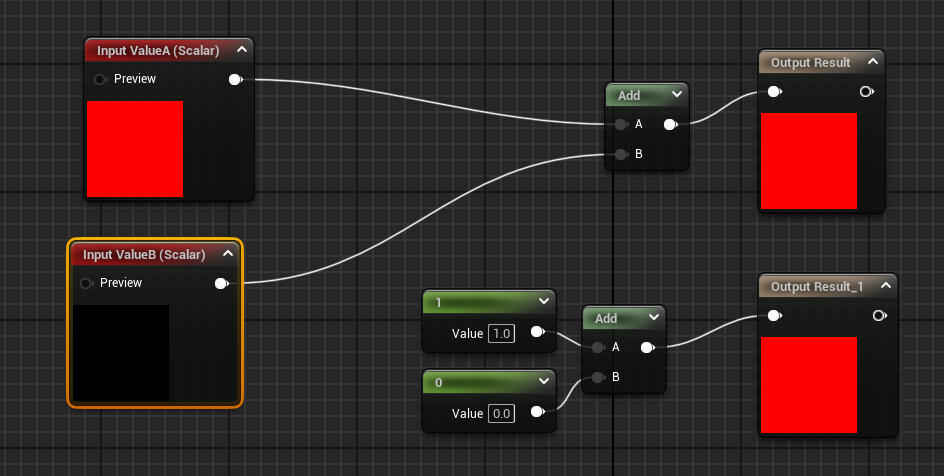The width and height of the screenshot is (944, 476).
Task: Click the B input pin on top Add node
Action: [x=621, y=155]
